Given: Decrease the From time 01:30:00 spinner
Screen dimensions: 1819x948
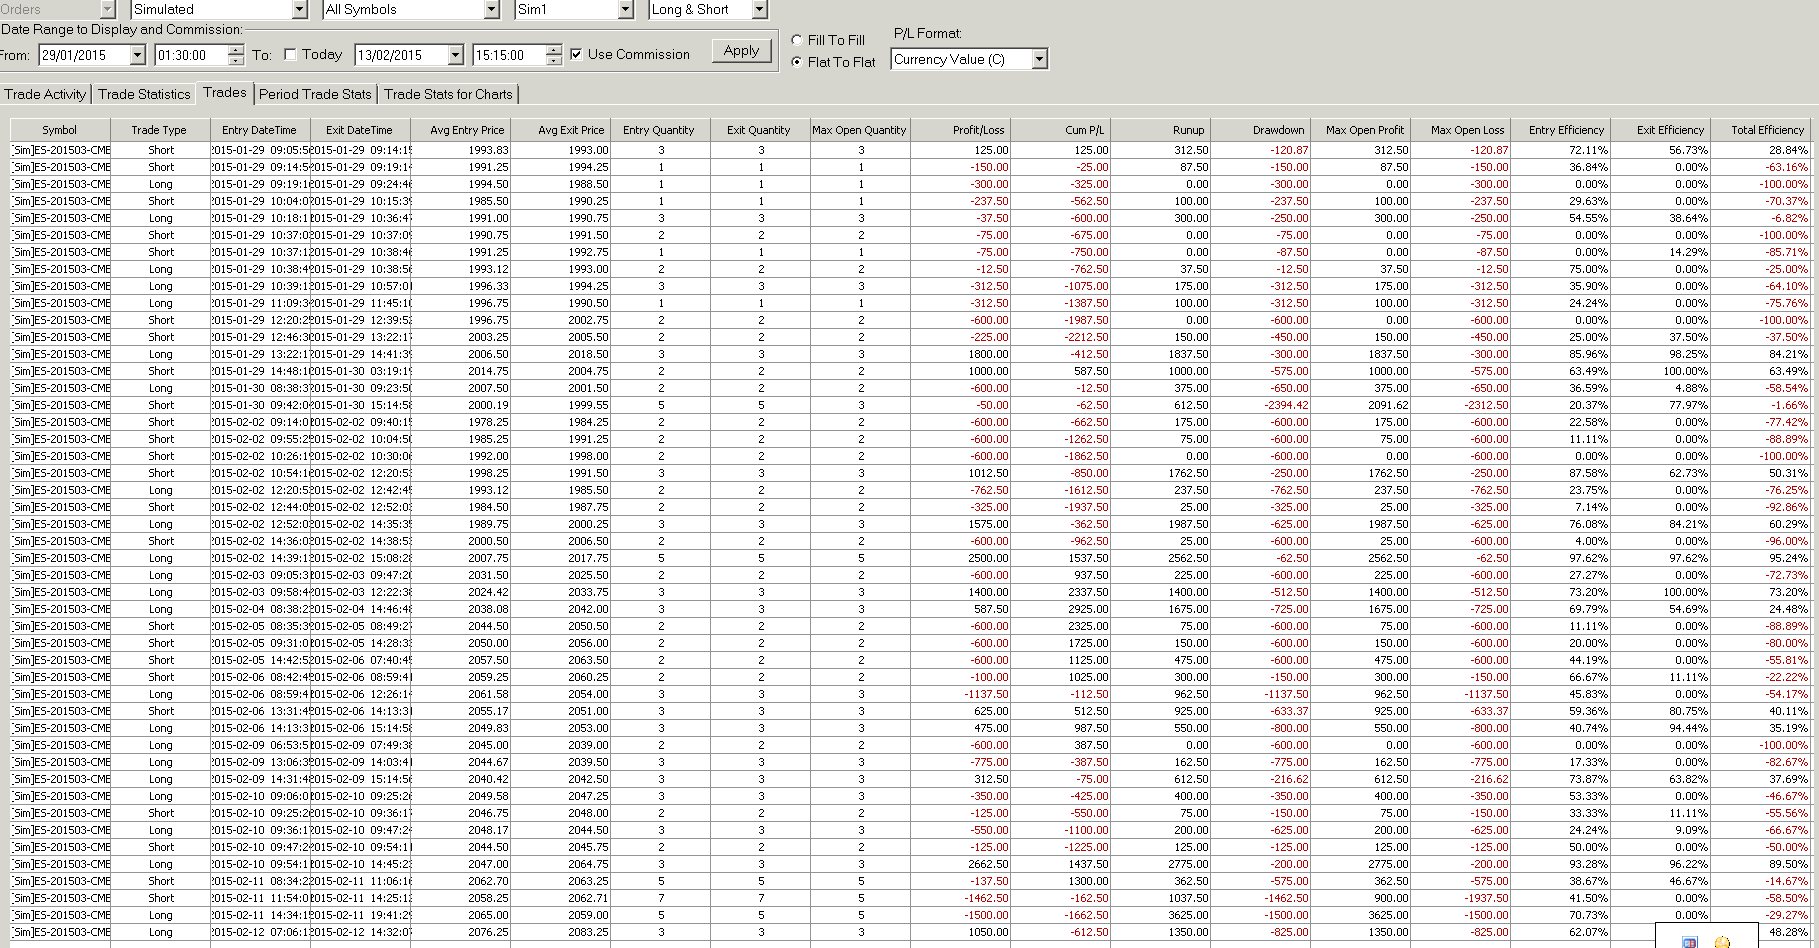Looking at the screenshot, I should [235, 61].
